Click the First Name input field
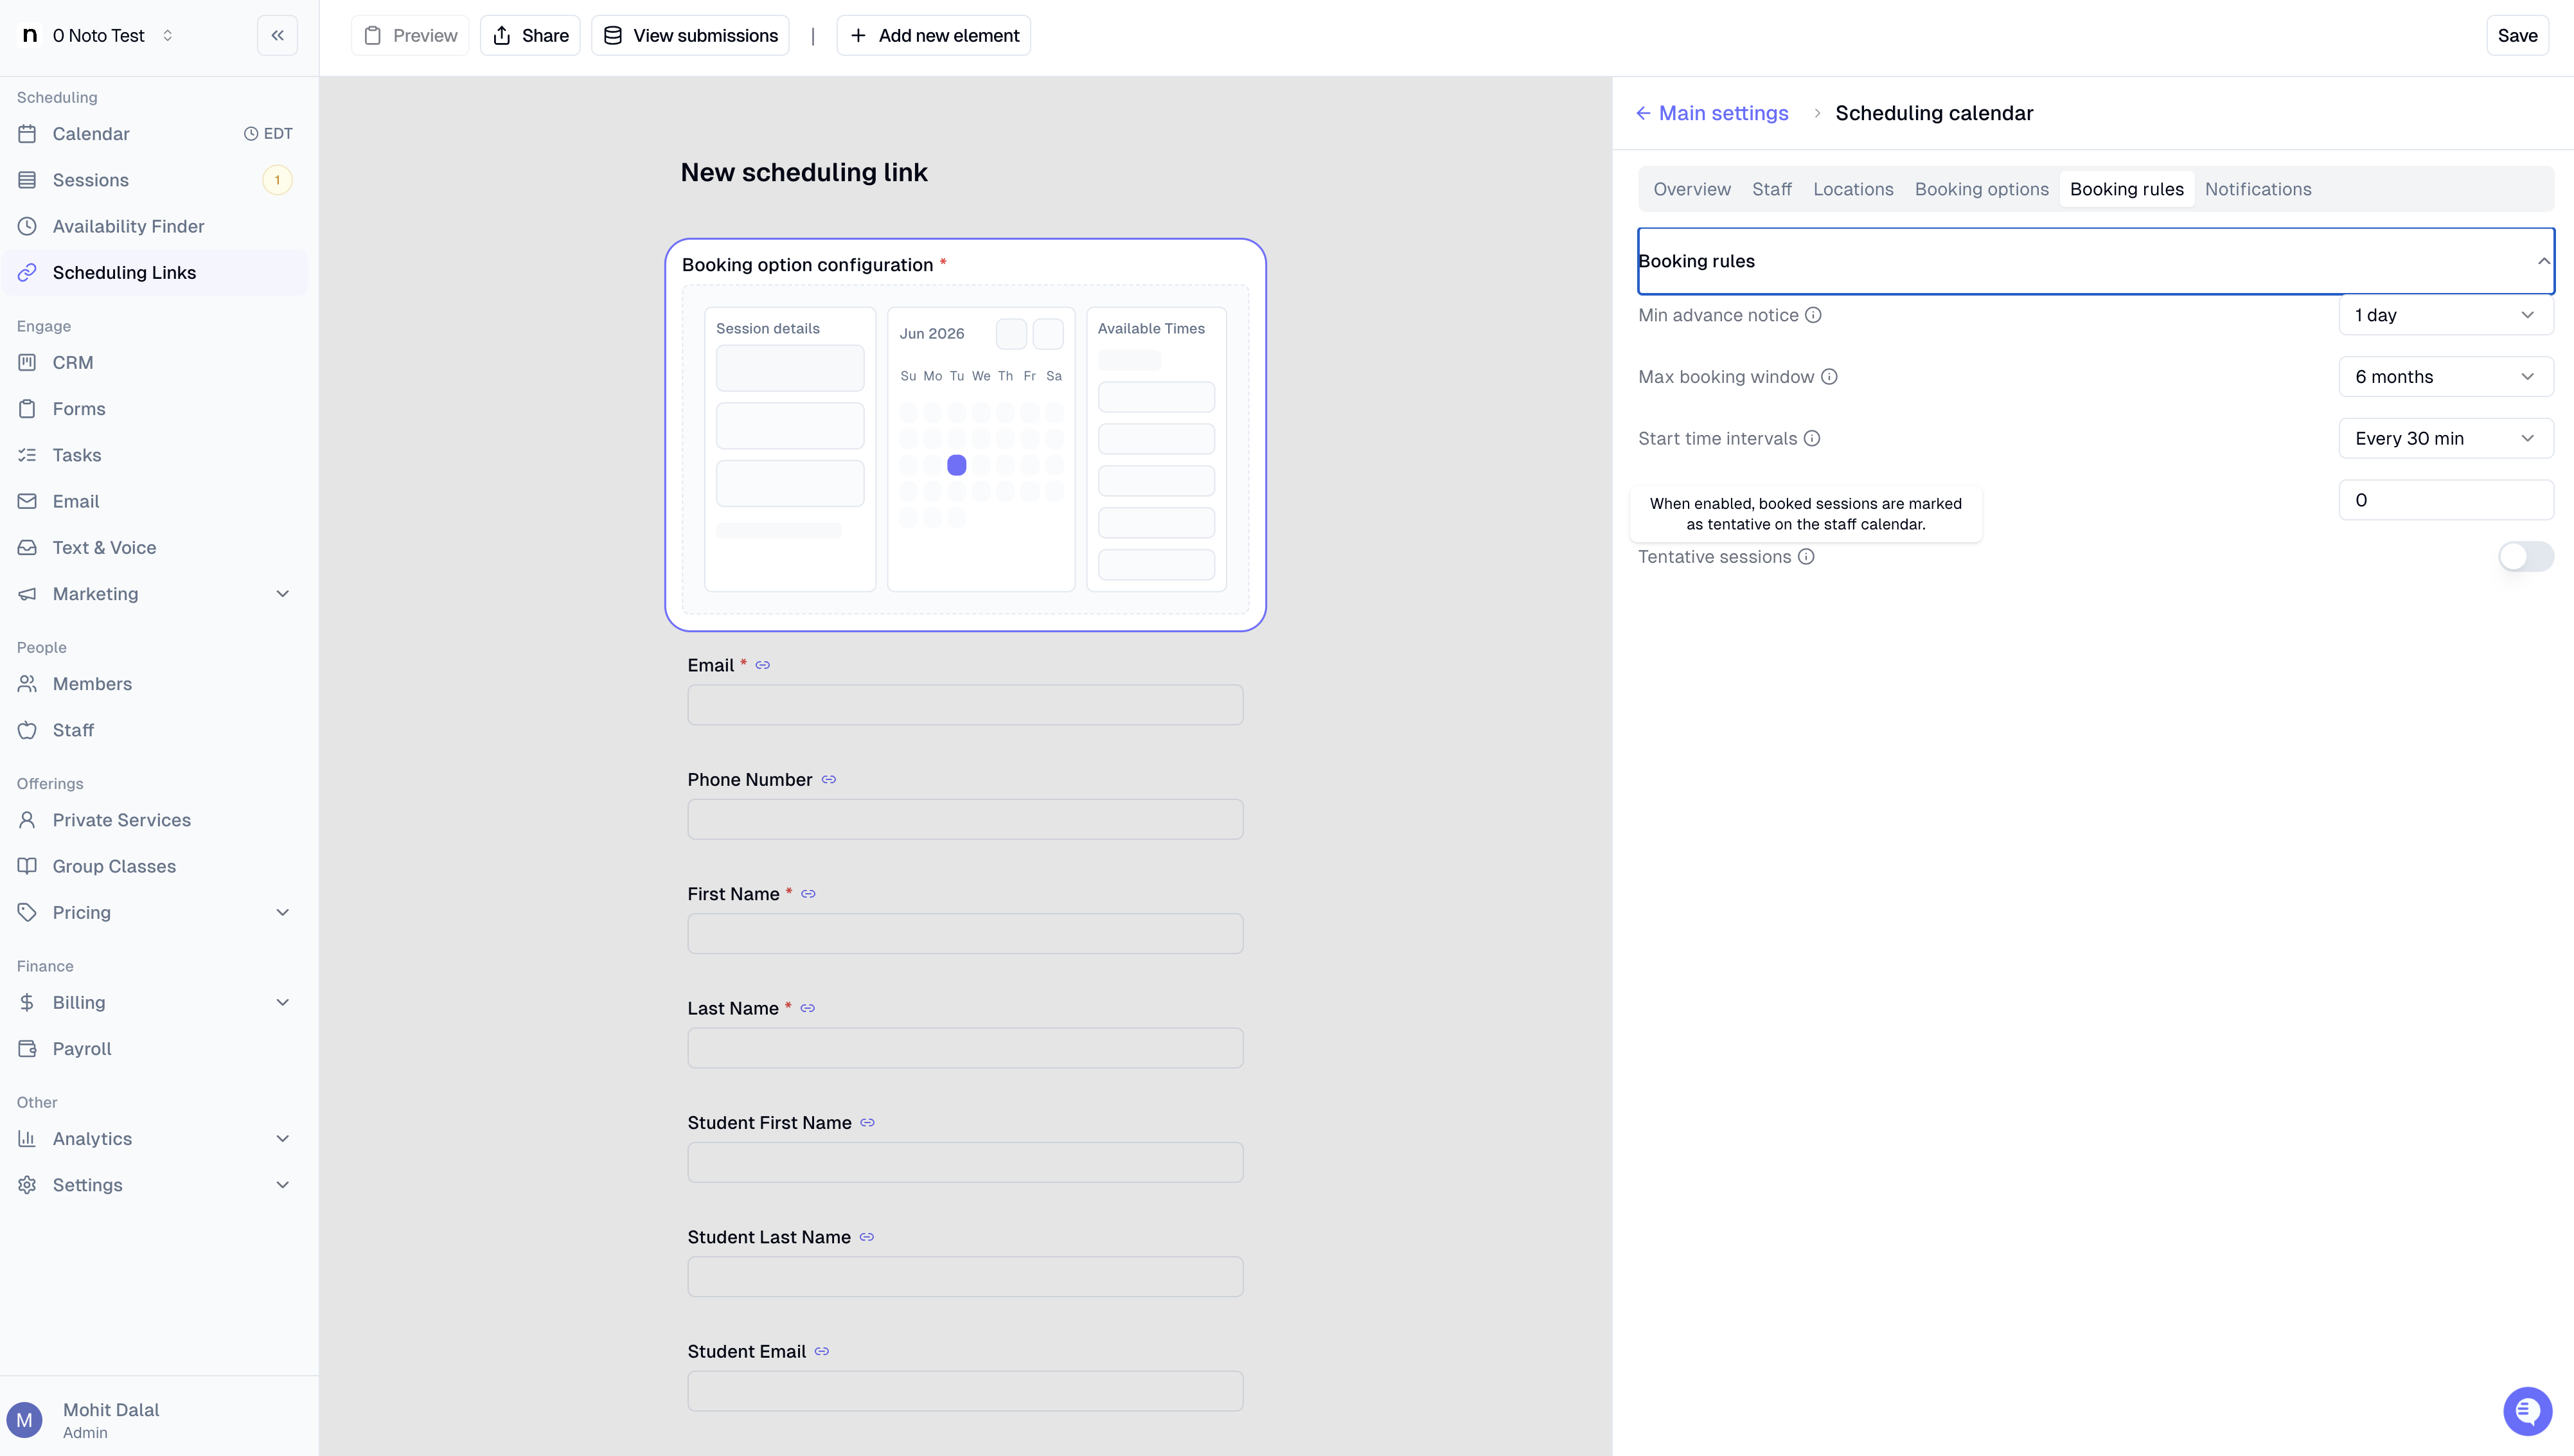Viewport: 2574px width, 1456px height. coord(965,934)
